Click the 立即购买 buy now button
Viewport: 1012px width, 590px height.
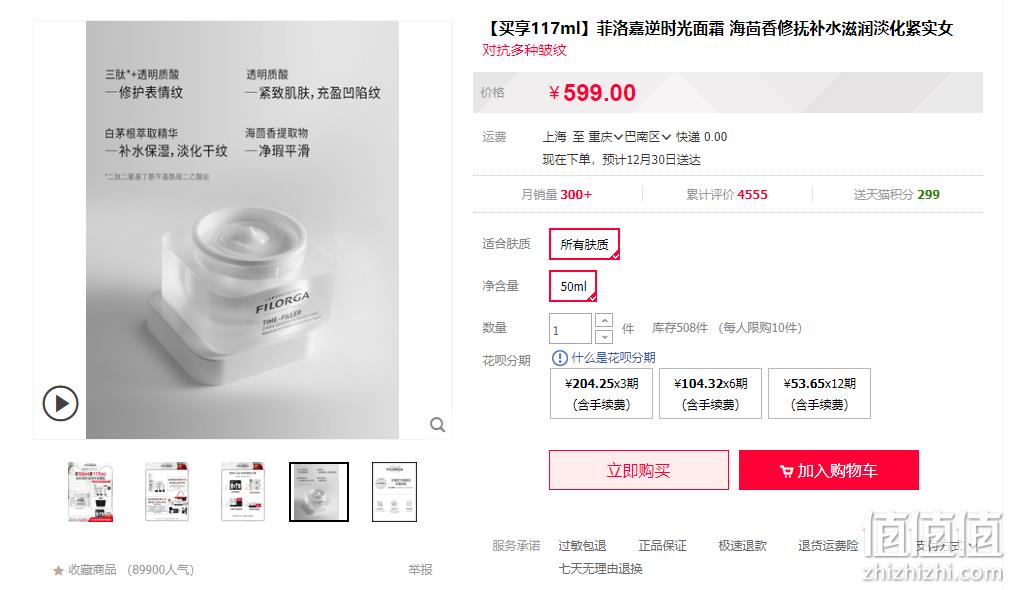(x=639, y=470)
